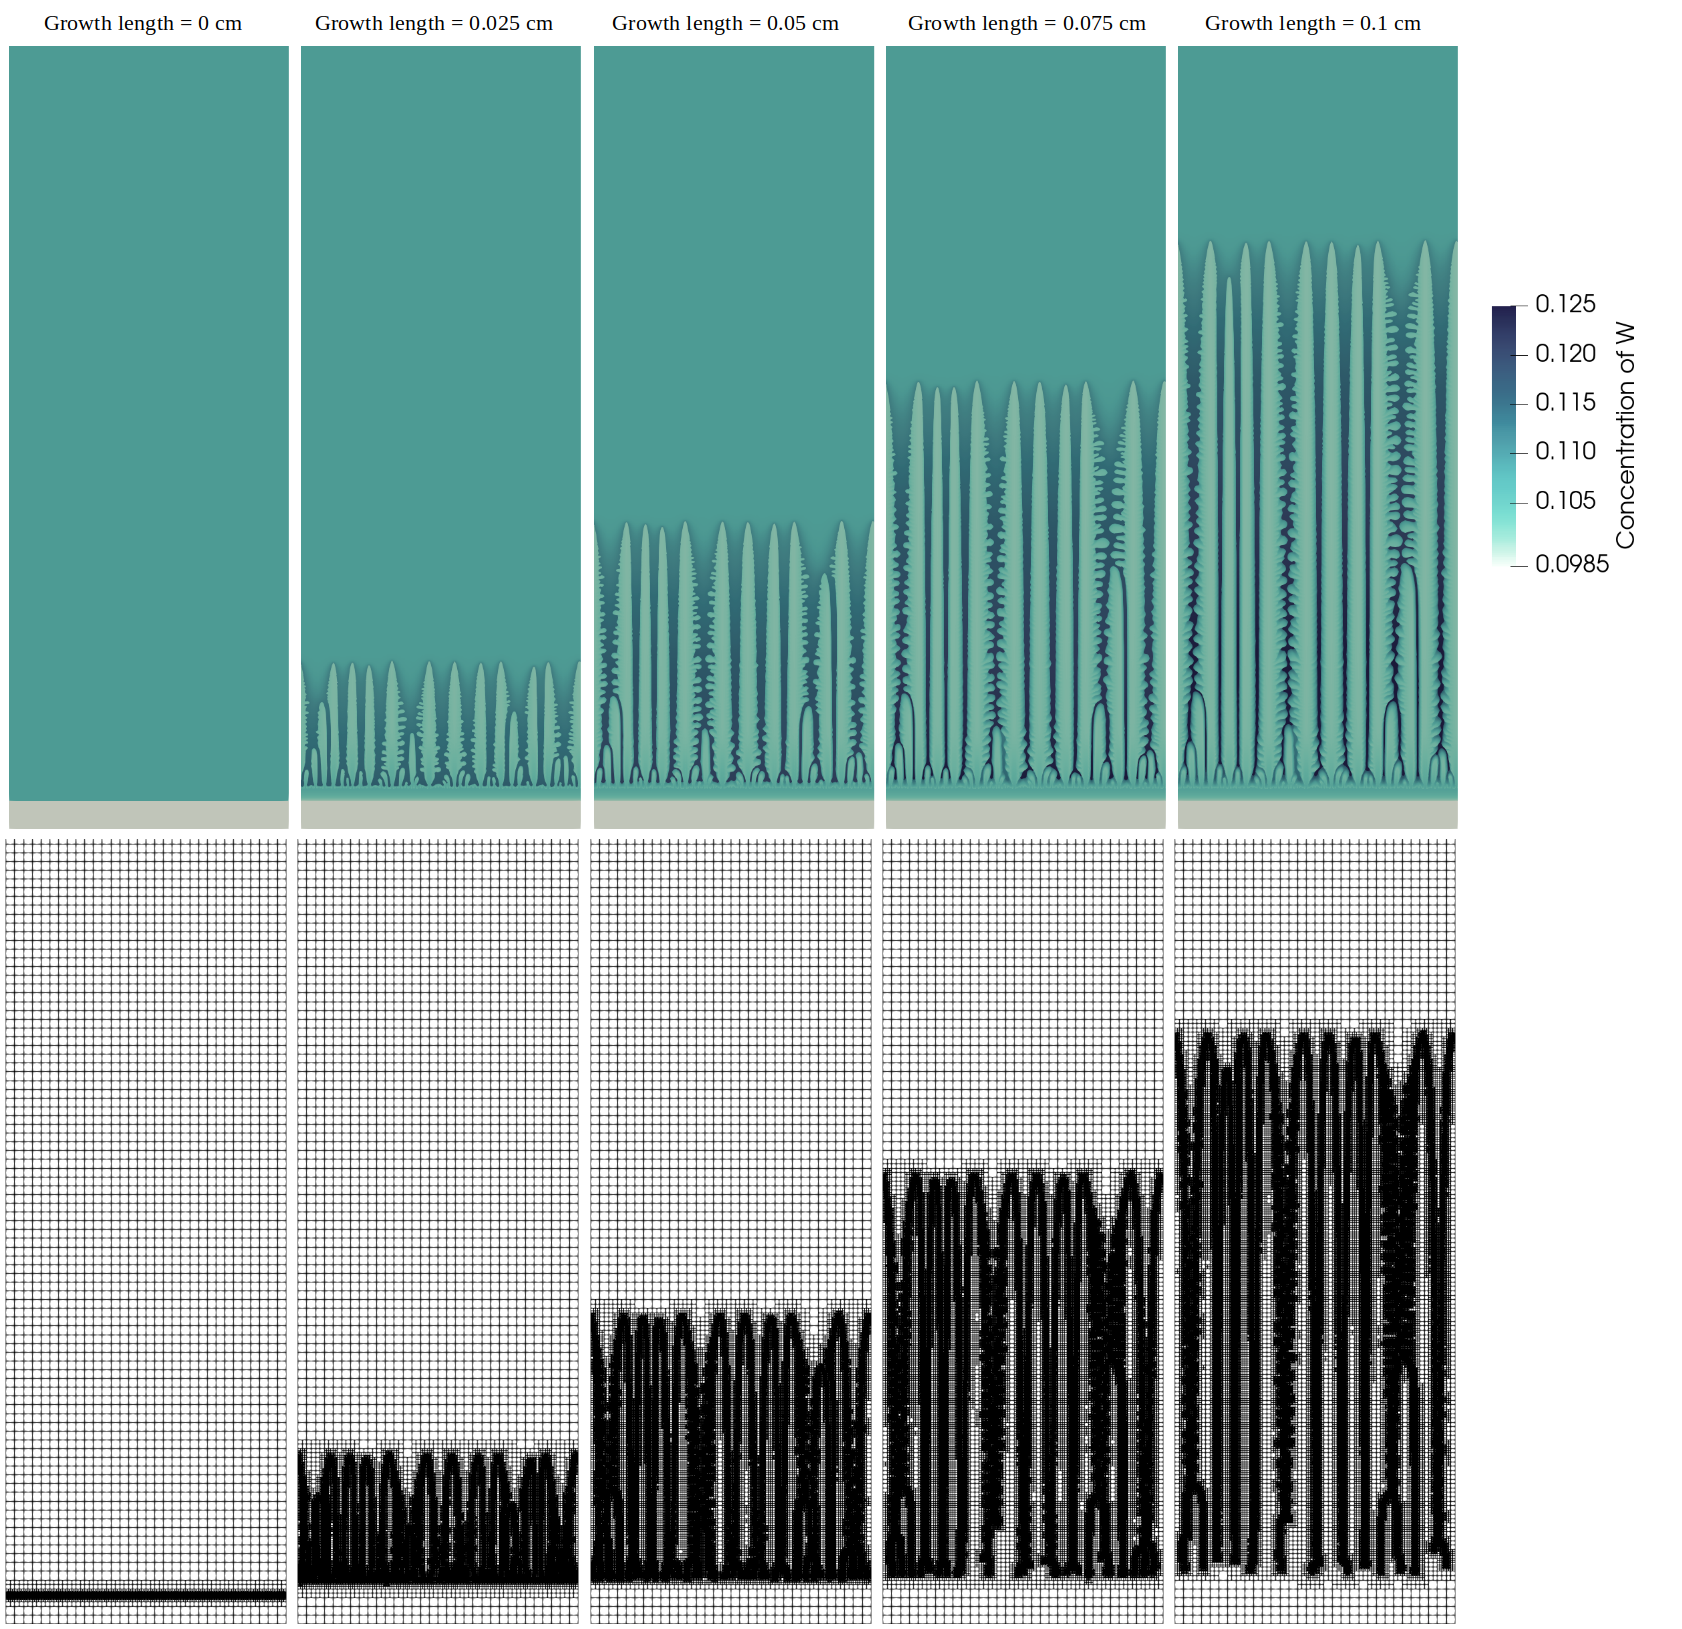Click the 'Growth length = 0.05 cm' title
Viewport: 1682px width, 1629px height.
click(725, 23)
